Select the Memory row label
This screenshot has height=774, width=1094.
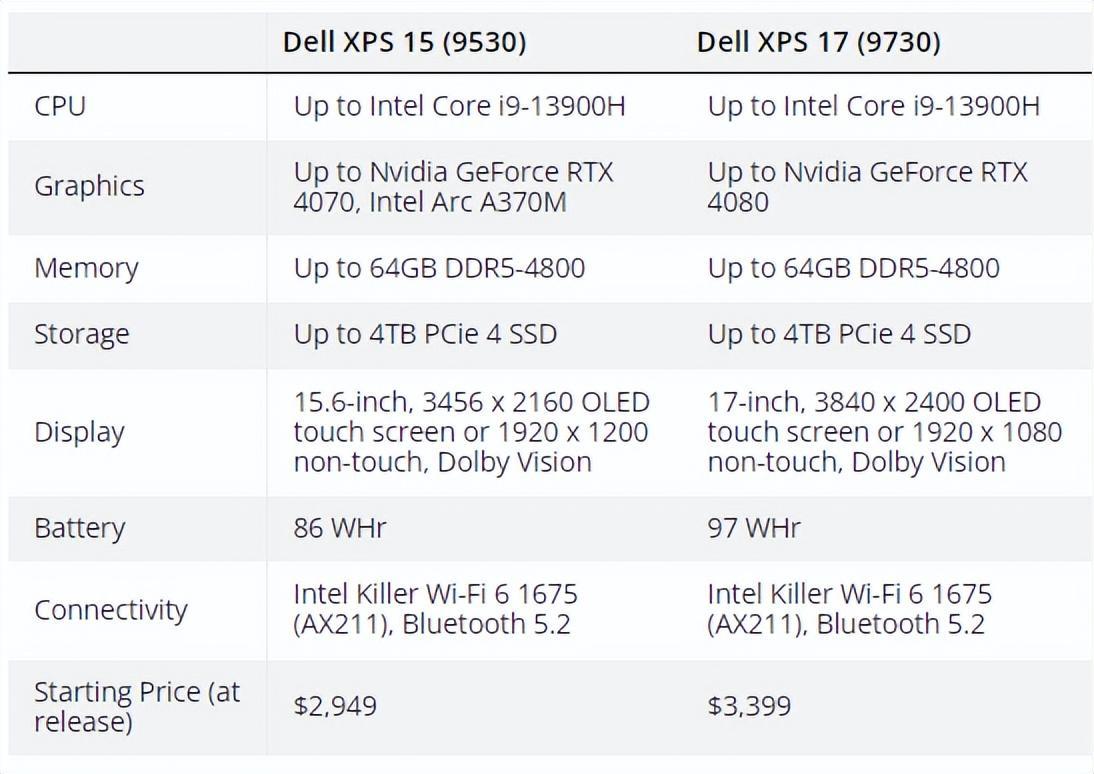coord(87,269)
